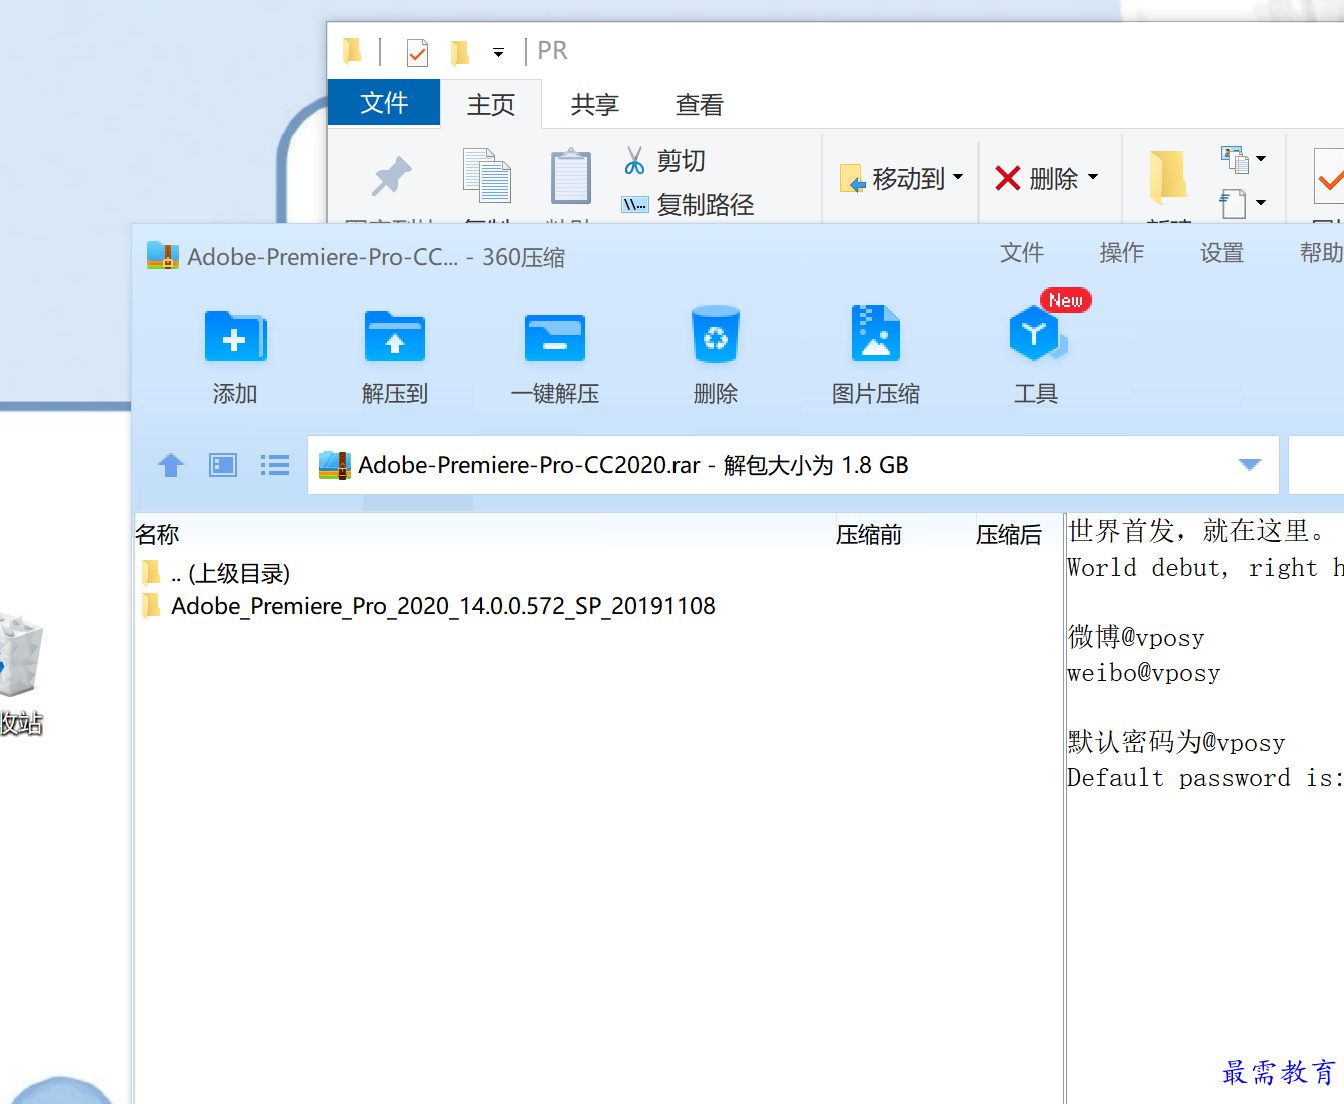
Task: Click the comment line 世界首发，就在这里。
Action: click(1198, 531)
